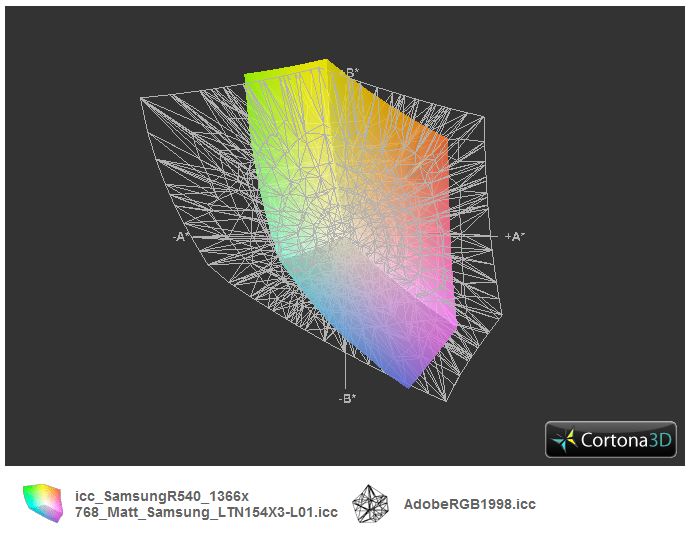Click the -A* axis label
The width and height of the screenshot is (691, 533).
181,237
